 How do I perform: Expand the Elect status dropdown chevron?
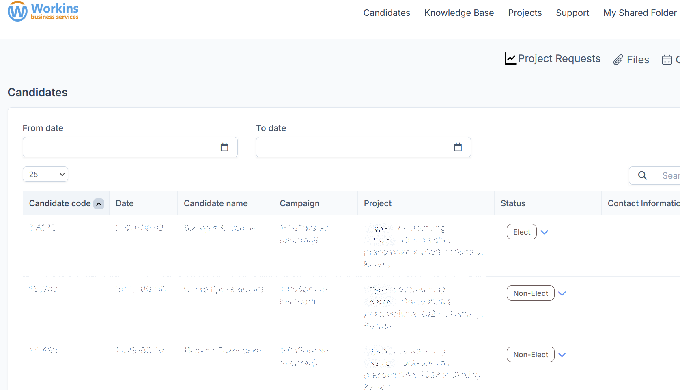[545, 232]
